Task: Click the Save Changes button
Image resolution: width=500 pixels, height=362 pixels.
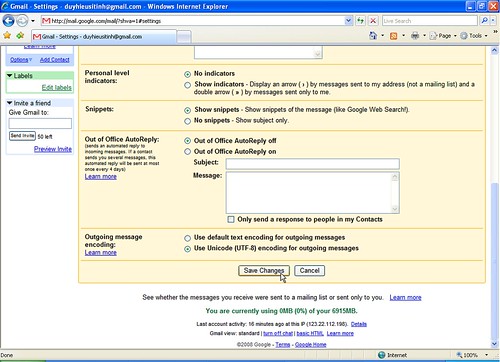Action: click(264, 270)
